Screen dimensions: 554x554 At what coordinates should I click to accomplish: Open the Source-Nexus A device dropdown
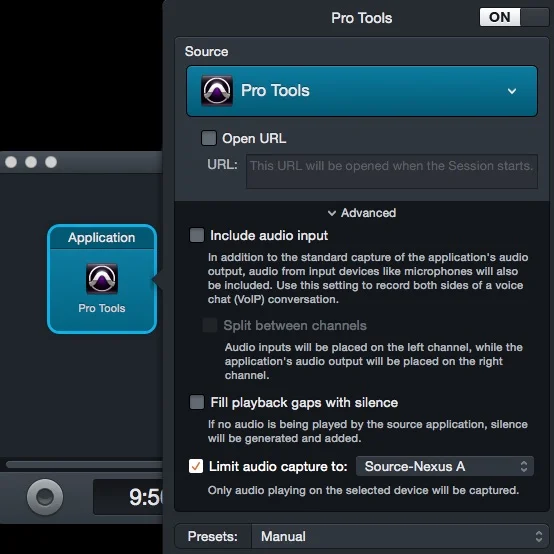coord(445,466)
